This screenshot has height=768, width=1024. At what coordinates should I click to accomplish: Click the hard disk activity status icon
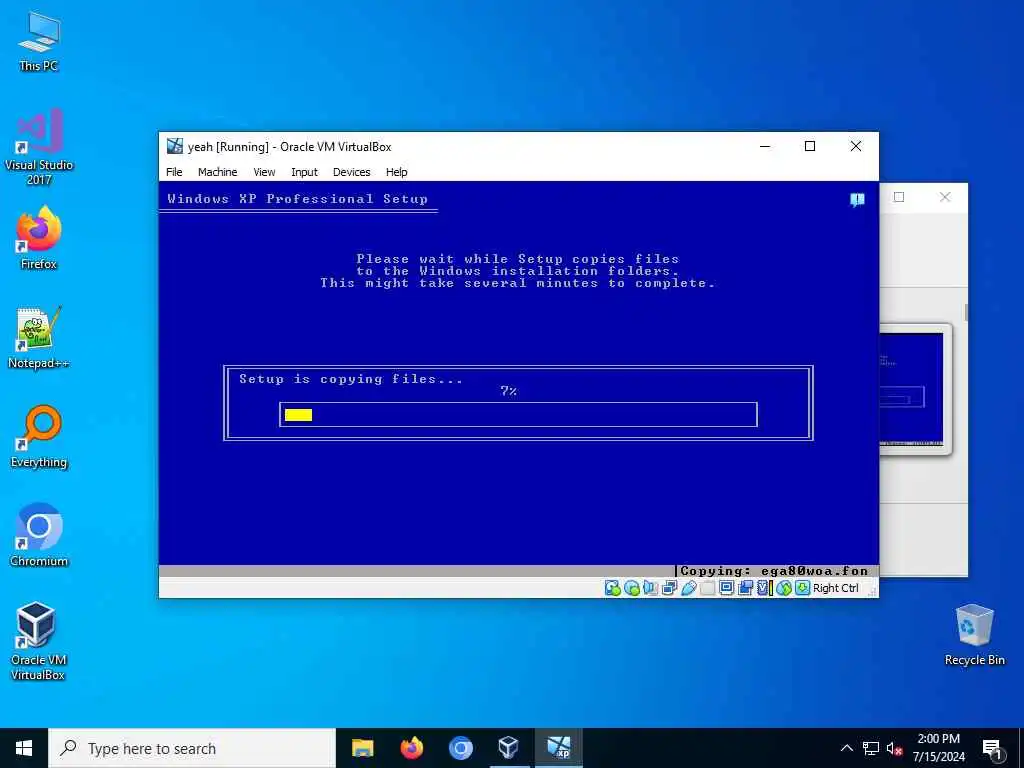point(612,588)
